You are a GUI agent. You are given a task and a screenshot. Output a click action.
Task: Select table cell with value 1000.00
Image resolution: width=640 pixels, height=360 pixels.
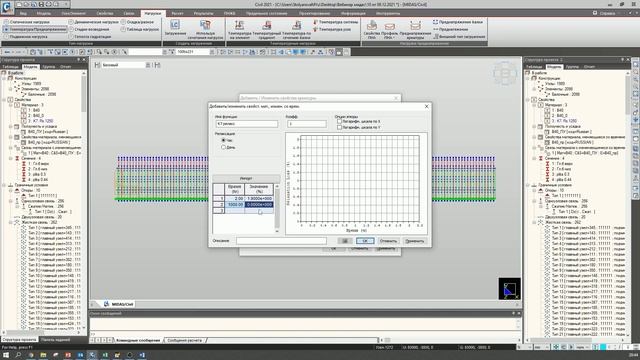(x=235, y=204)
